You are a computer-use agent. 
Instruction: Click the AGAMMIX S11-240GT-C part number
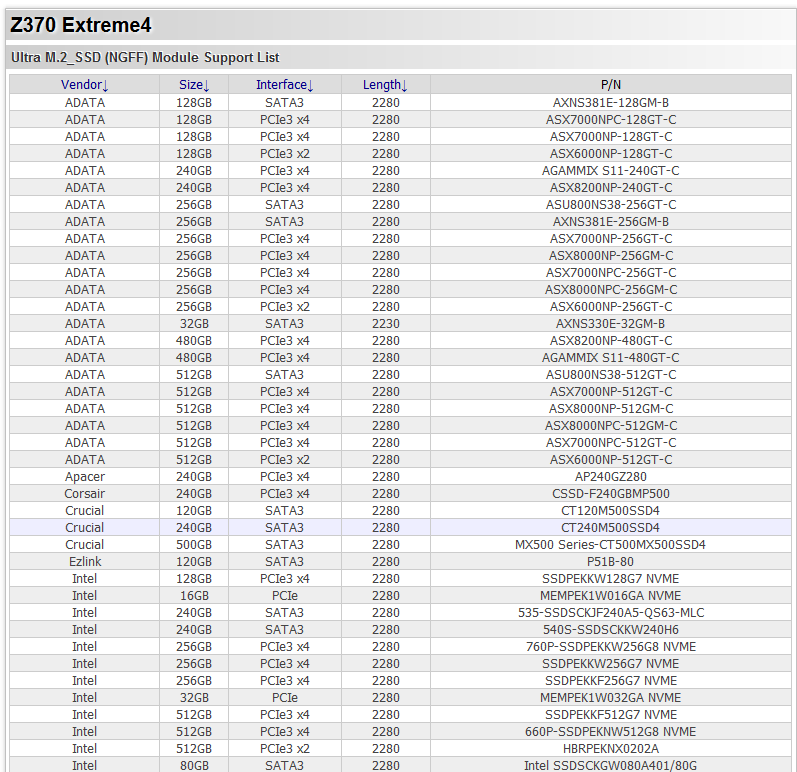610,170
